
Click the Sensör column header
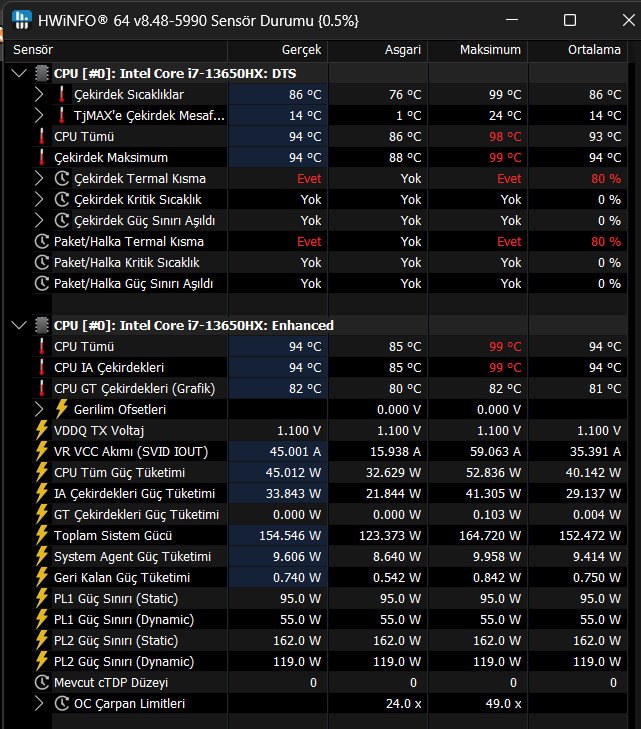(116, 50)
